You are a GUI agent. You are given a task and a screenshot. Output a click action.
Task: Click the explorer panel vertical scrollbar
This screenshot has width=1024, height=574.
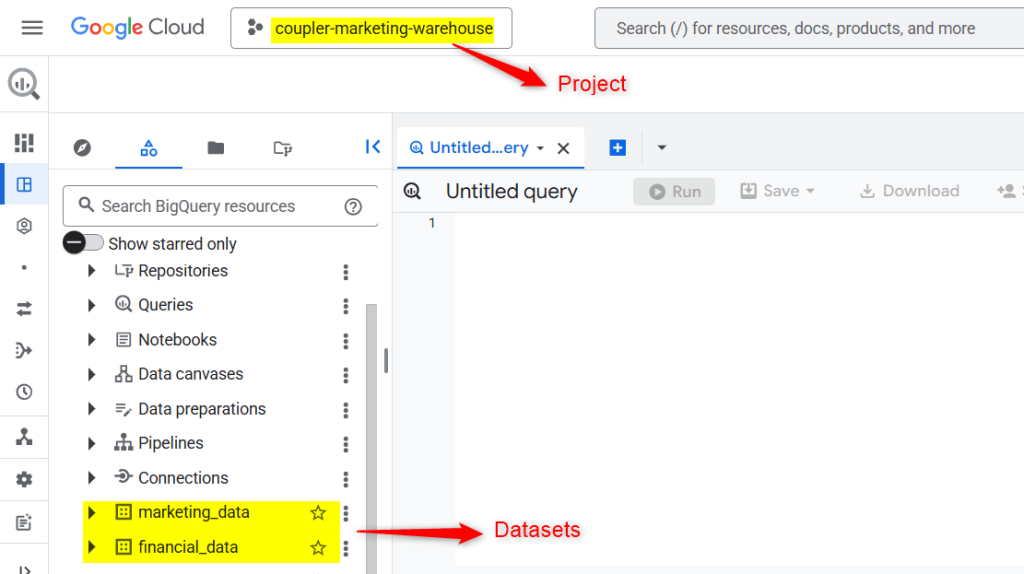coord(372,438)
